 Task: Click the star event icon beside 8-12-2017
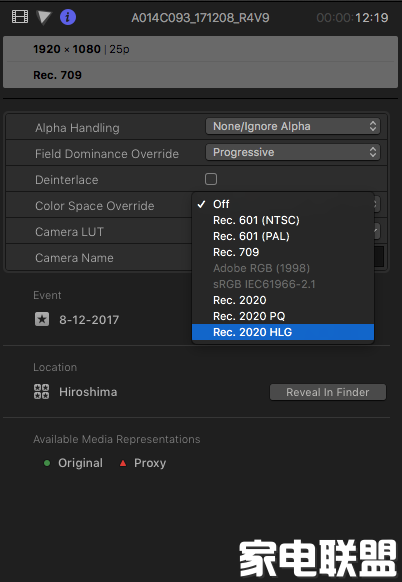click(x=42, y=319)
